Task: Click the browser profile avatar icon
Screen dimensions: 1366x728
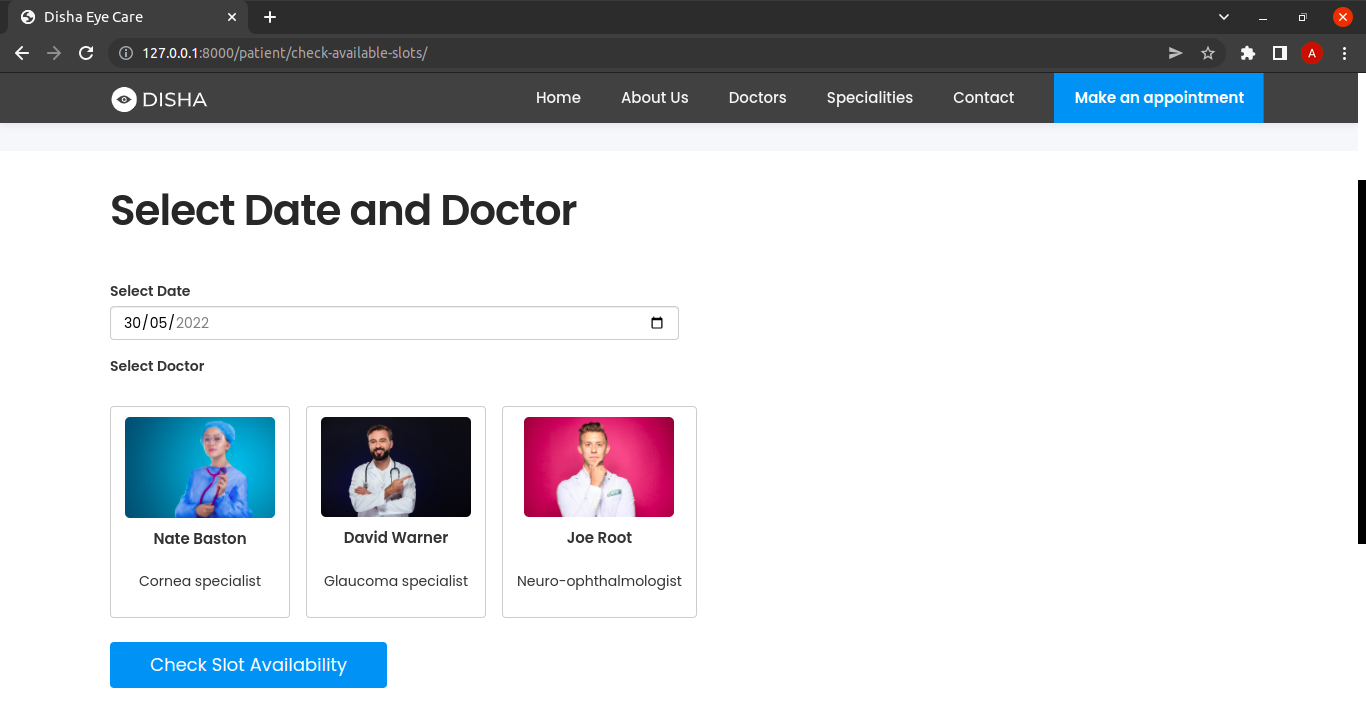Action: pos(1312,53)
